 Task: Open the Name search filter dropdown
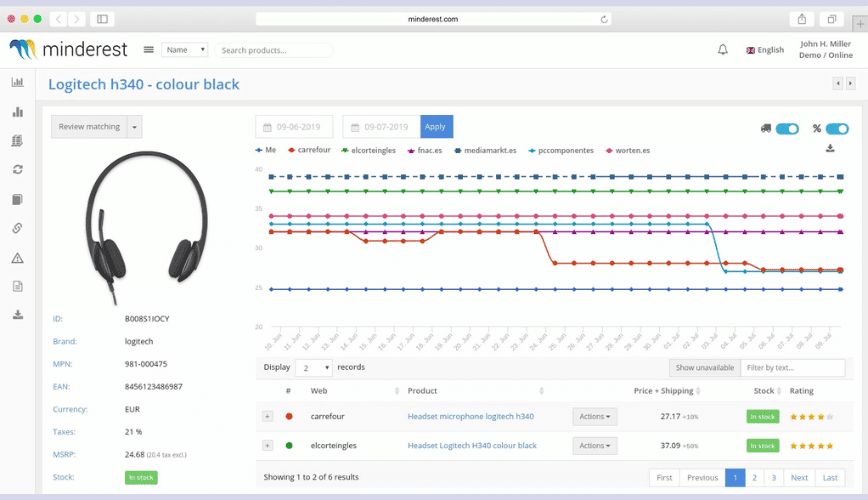point(185,50)
